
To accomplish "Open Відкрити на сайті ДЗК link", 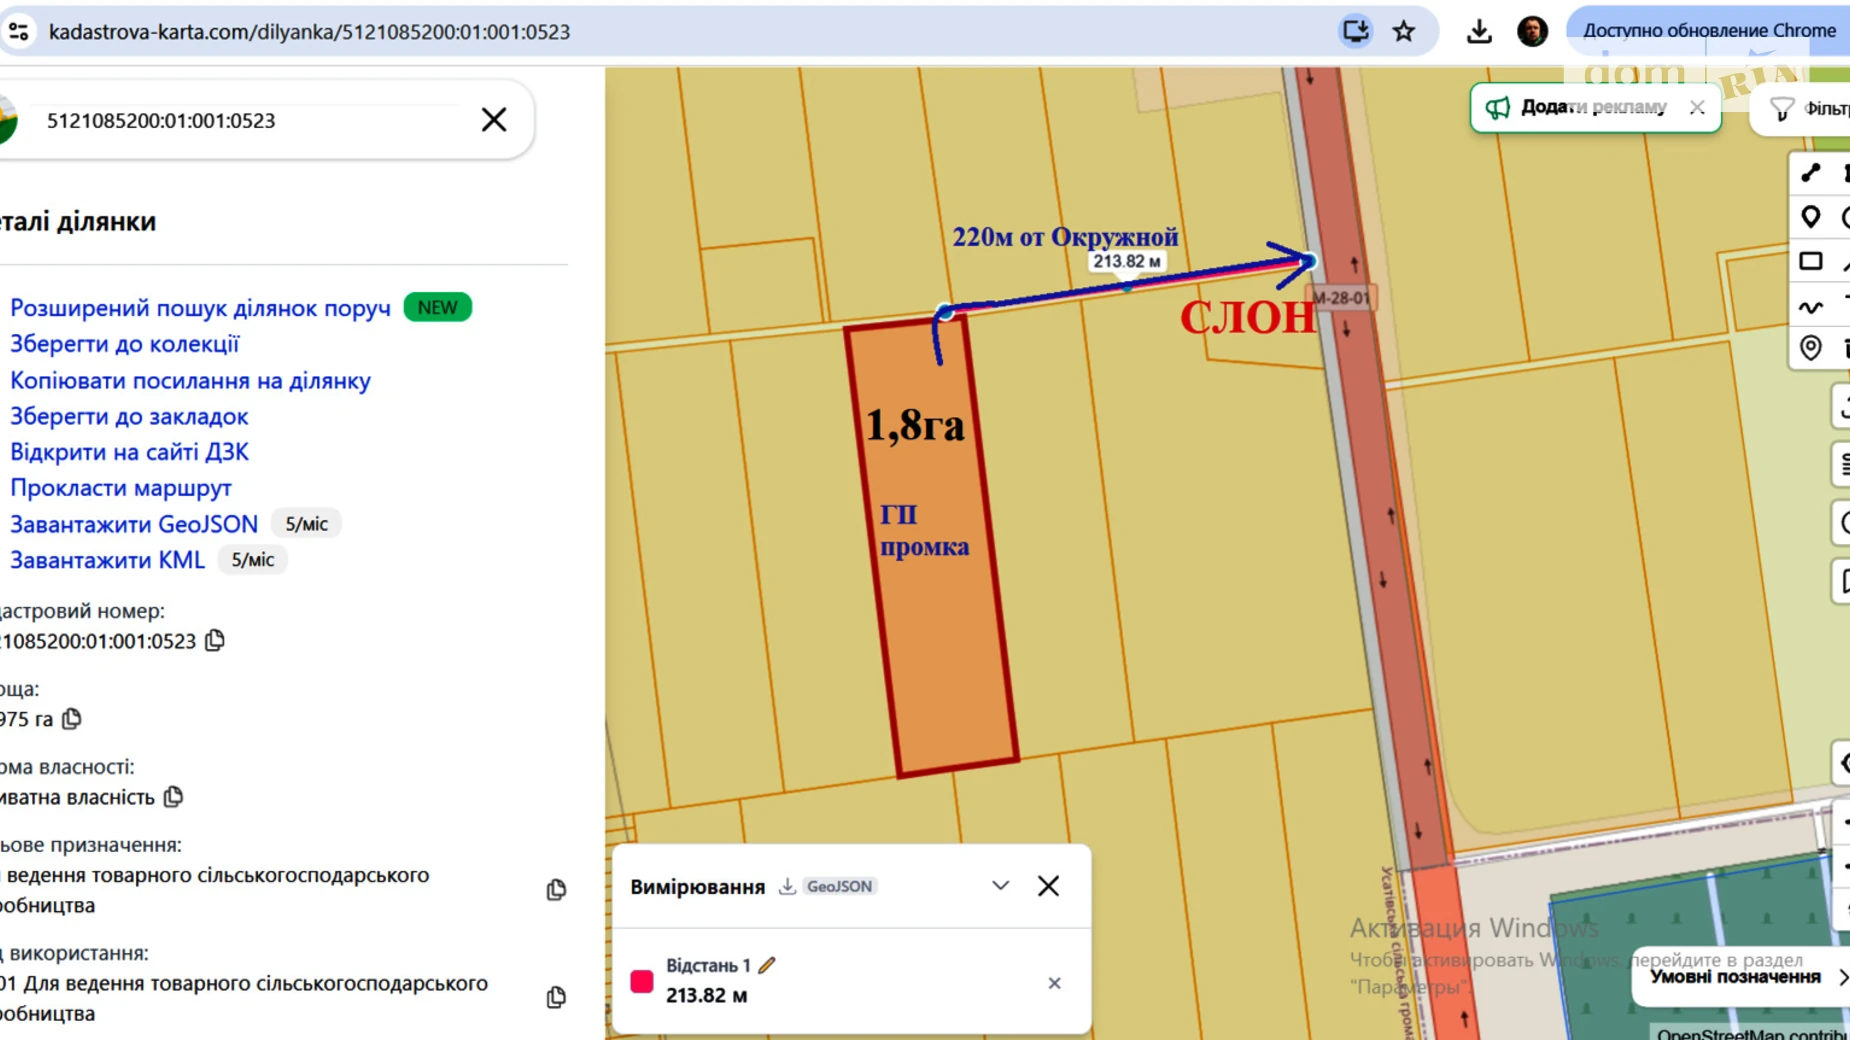I will [x=129, y=452].
